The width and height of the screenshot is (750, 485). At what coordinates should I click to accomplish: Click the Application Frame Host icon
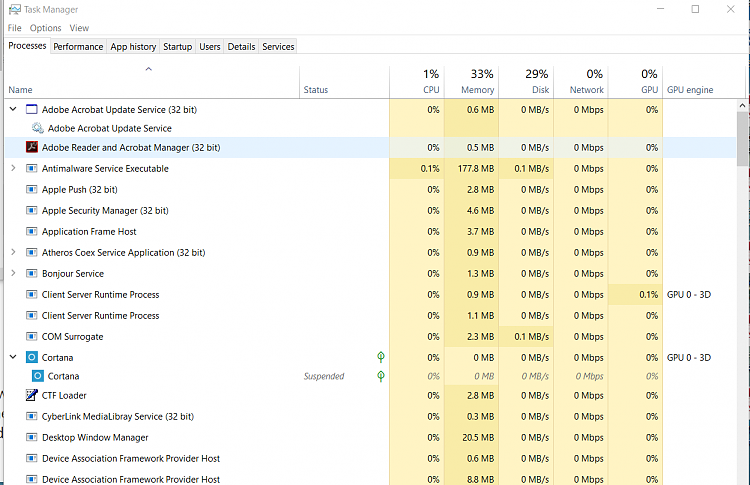(32, 231)
